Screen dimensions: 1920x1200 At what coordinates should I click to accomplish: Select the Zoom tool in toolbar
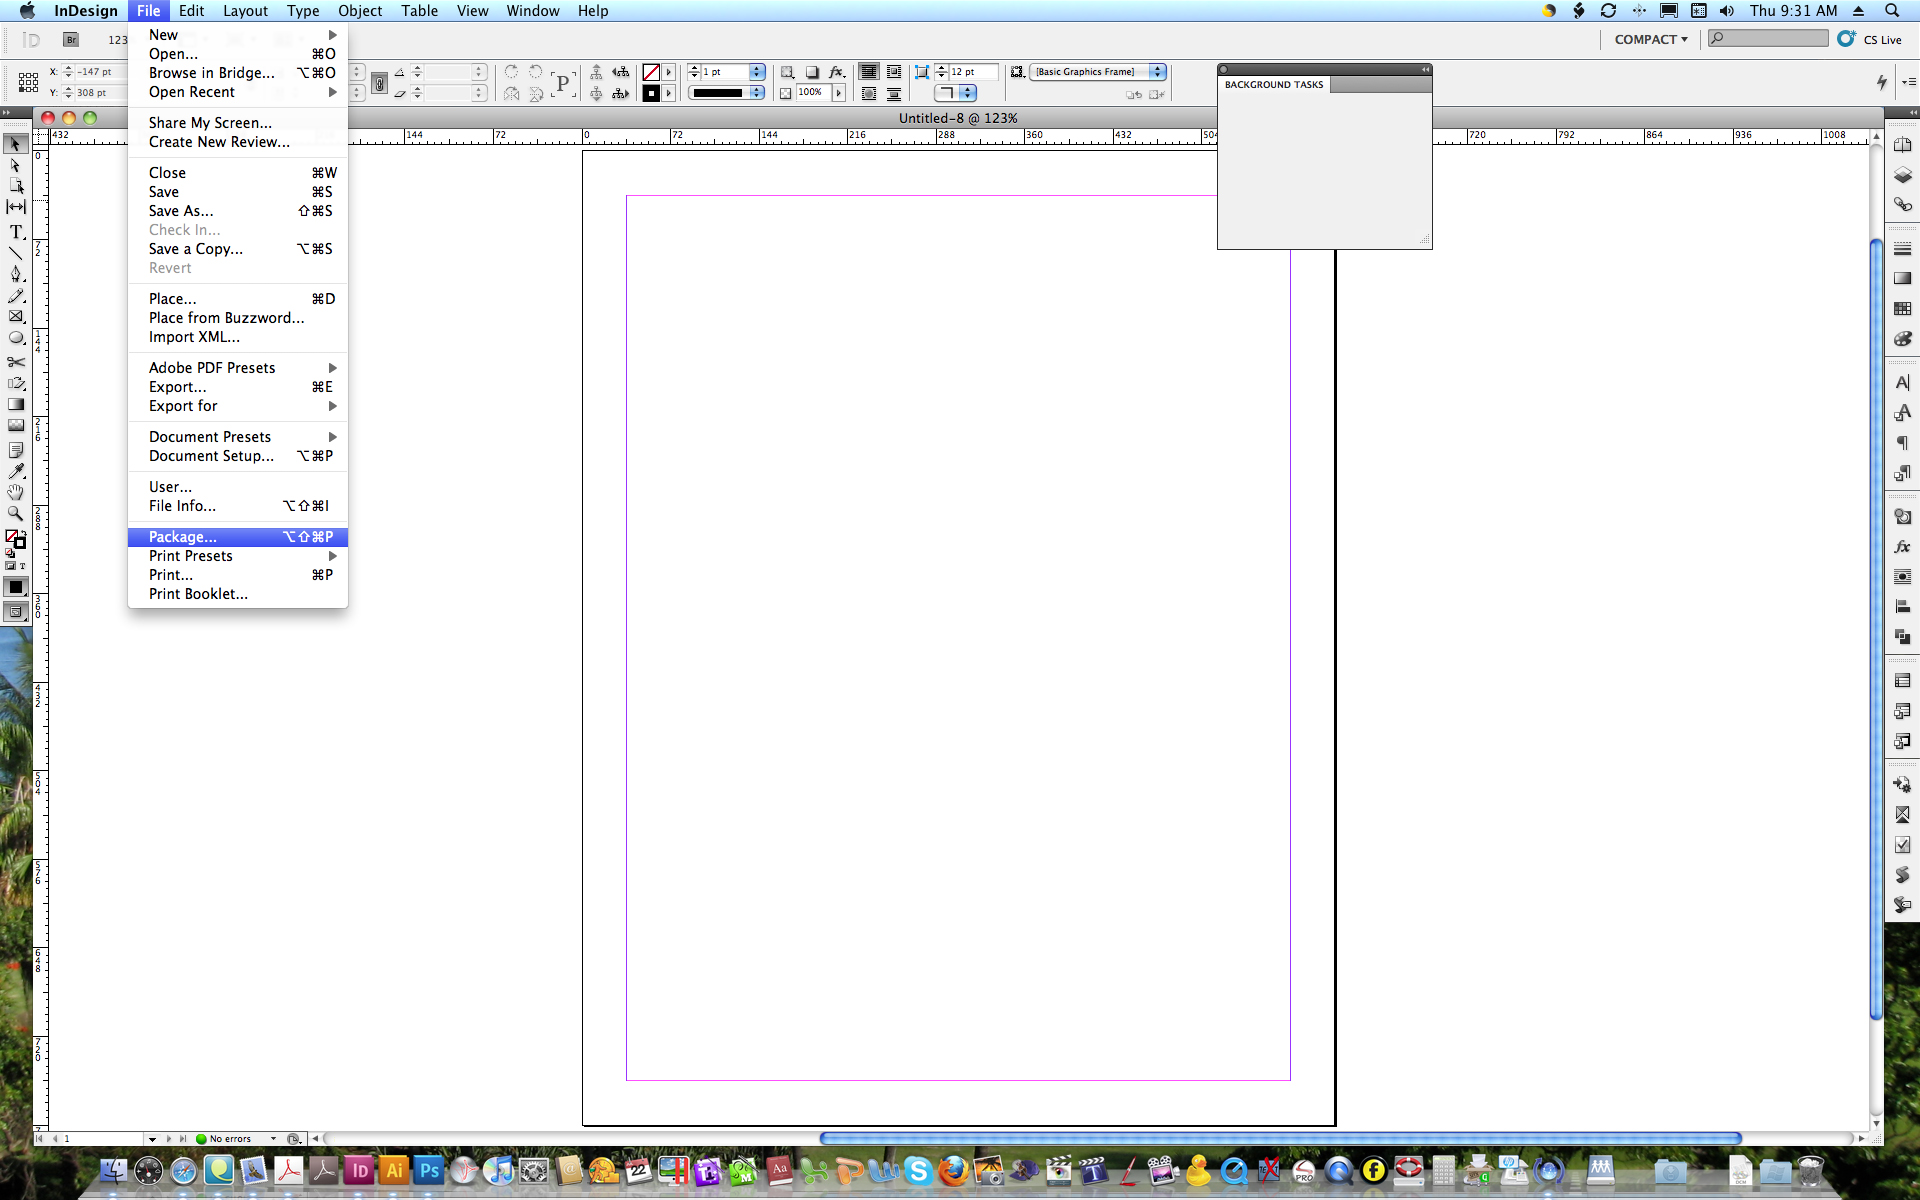pos(17,516)
